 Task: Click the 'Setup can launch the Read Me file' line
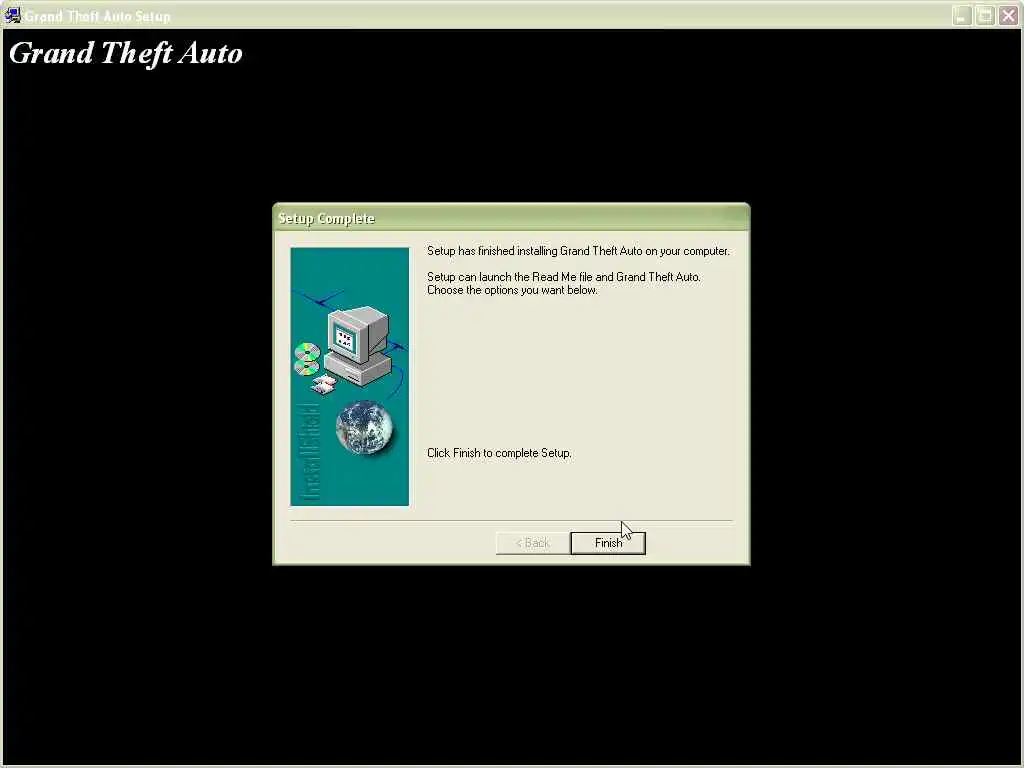coord(564,277)
